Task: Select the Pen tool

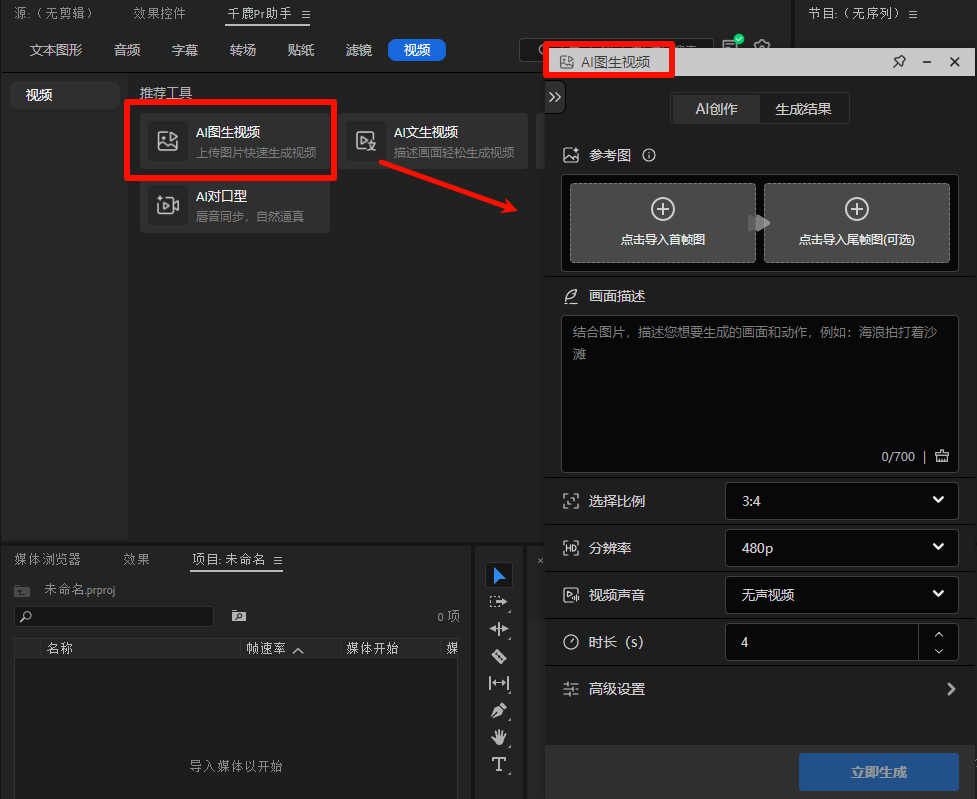Action: pyautogui.click(x=500, y=710)
